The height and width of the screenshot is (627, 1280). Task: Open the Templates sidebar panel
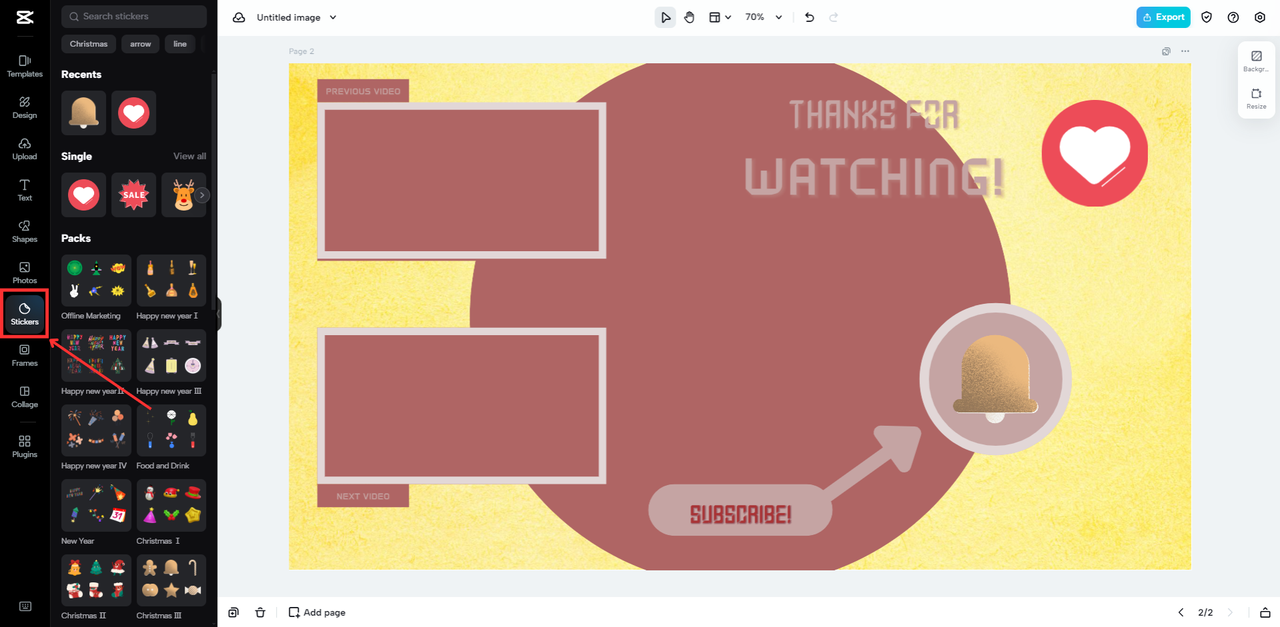(x=25, y=66)
